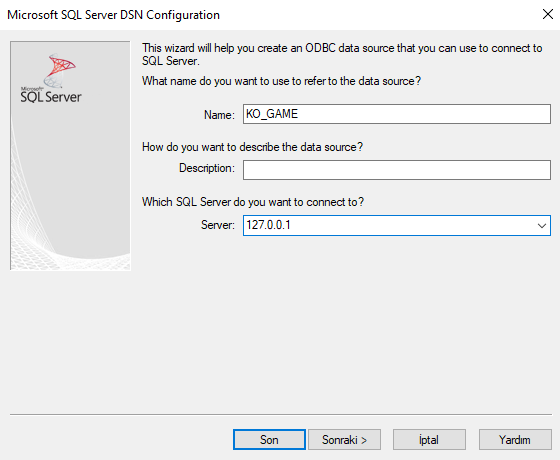560x460 pixels.
Task: Click the SQL Server wordmark text in the banner
Action: point(51,97)
